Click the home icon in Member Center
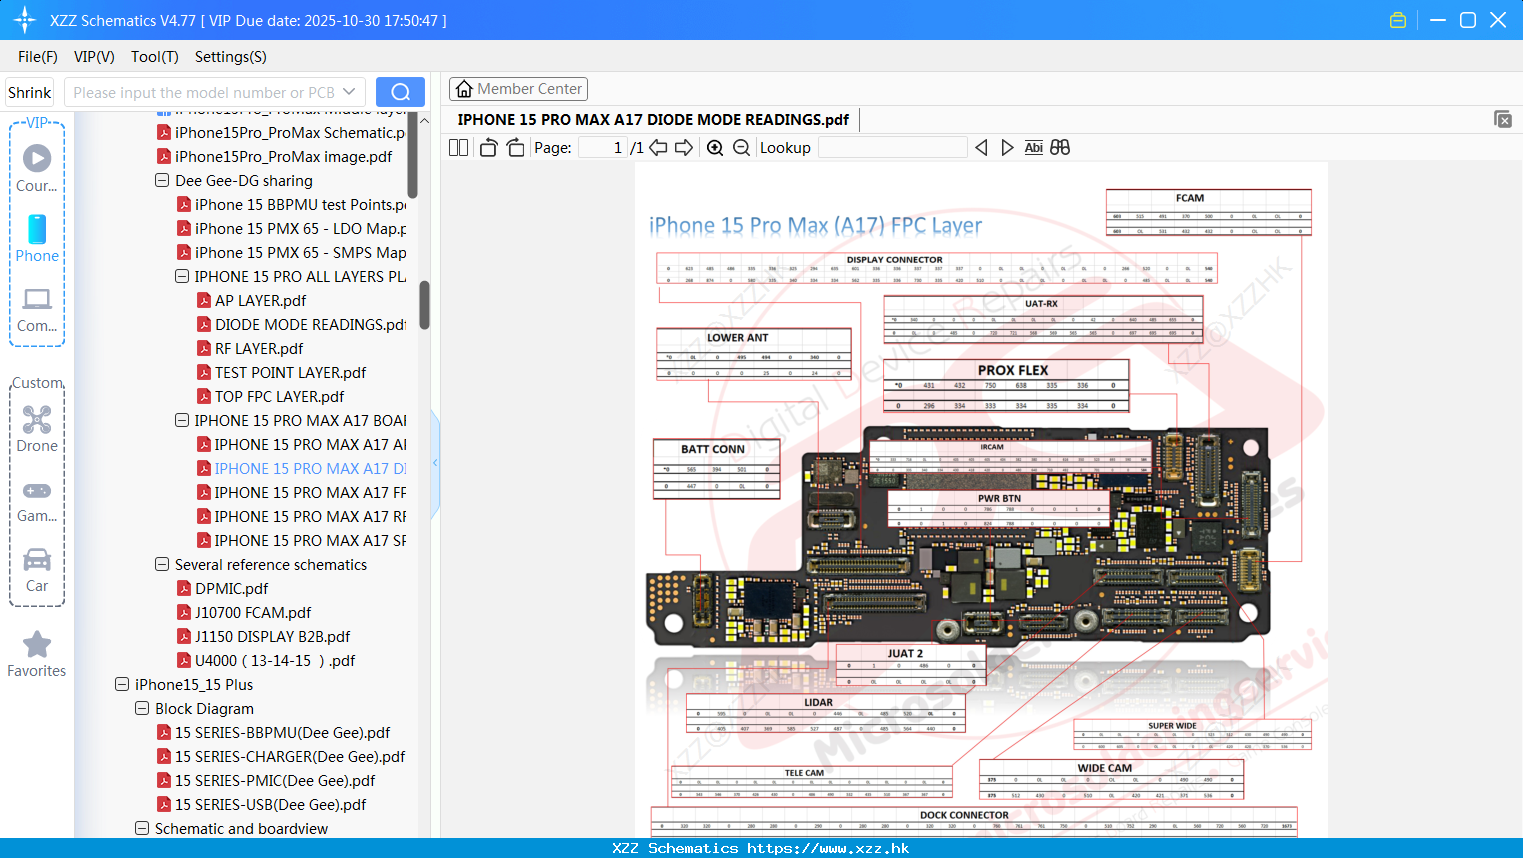This screenshot has width=1523, height=858. [464, 89]
